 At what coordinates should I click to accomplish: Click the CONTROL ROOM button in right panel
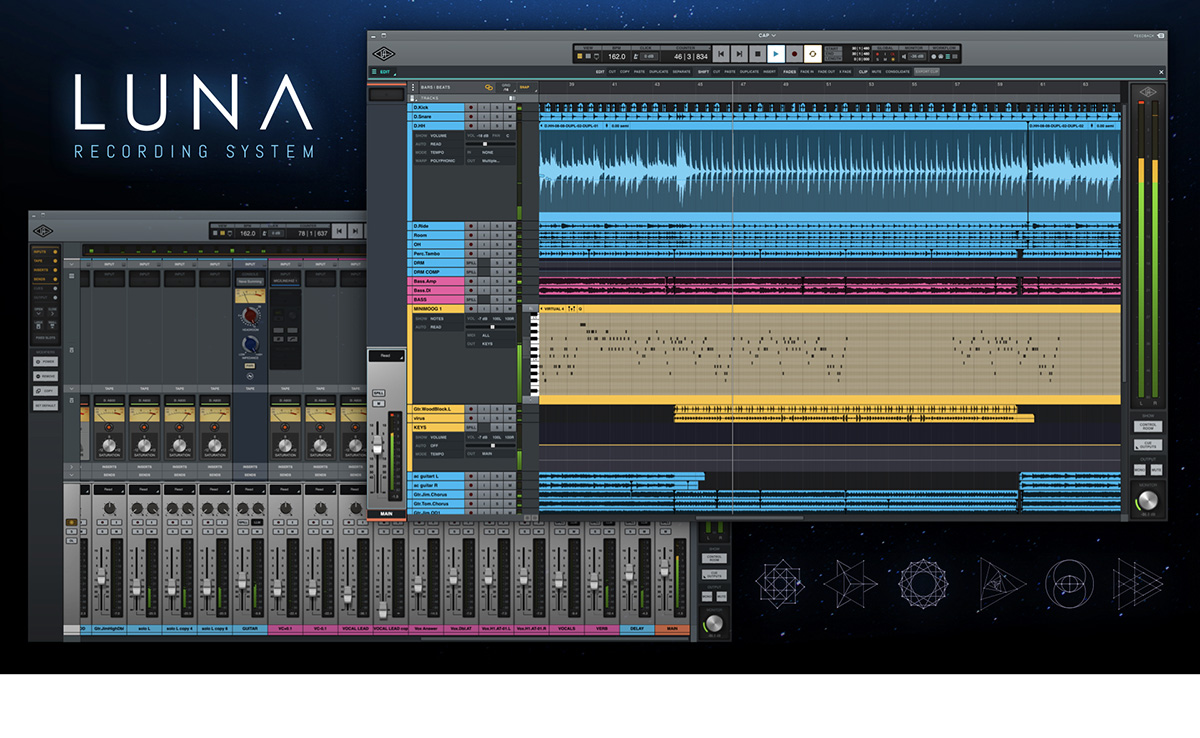[x=1148, y=426]
